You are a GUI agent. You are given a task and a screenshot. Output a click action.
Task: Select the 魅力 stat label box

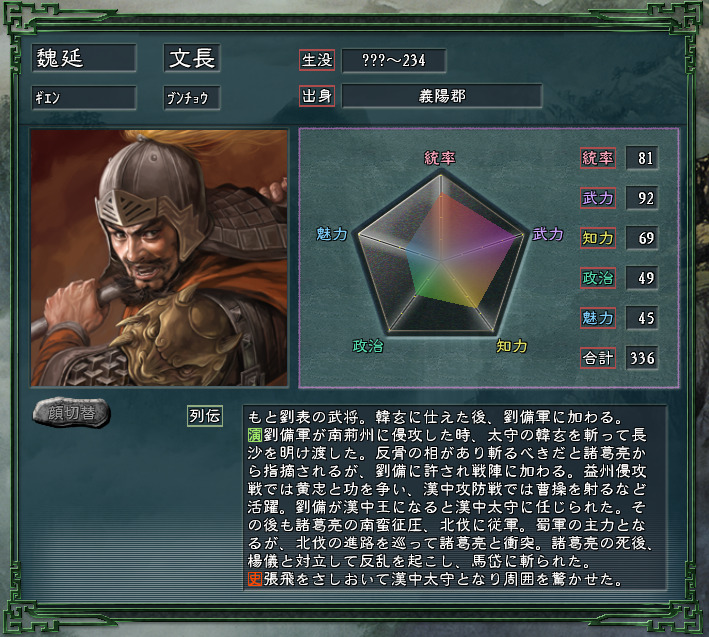[598, 318]
